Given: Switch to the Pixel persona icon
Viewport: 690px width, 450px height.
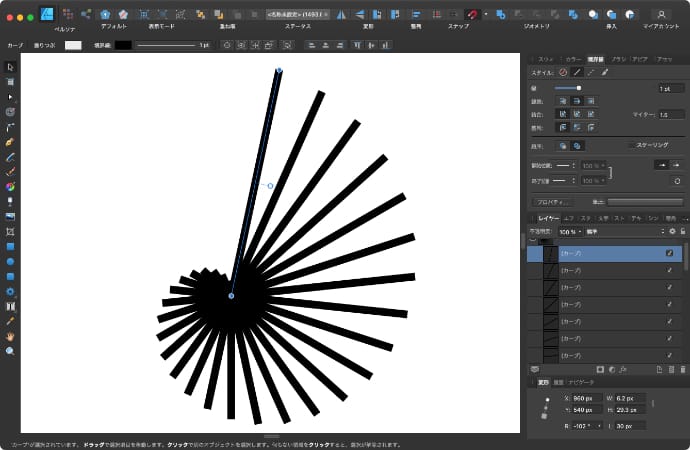Looking at the screenshot, I should point(68,14).
